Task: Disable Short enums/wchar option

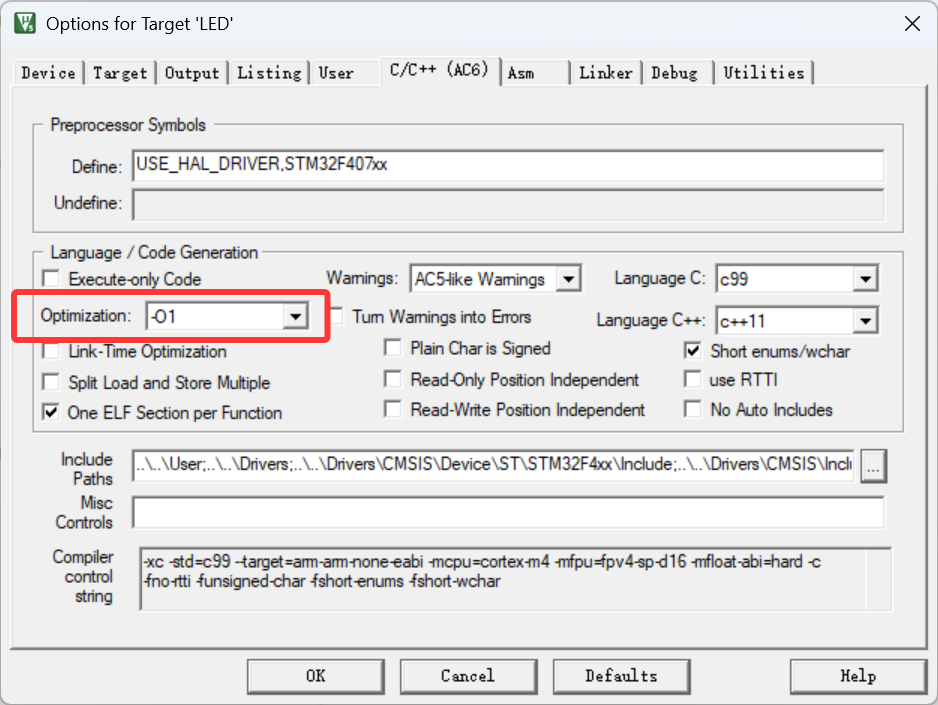Action: (692, 351)
